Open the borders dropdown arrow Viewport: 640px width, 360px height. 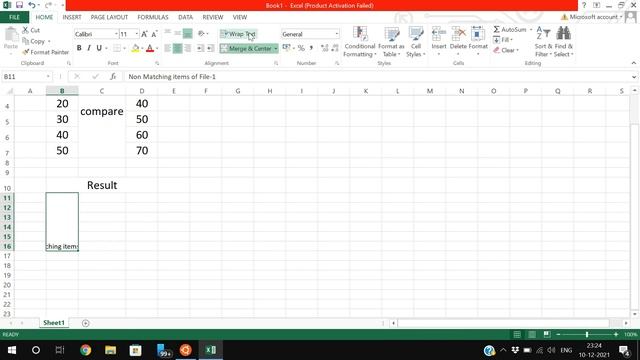124,48
